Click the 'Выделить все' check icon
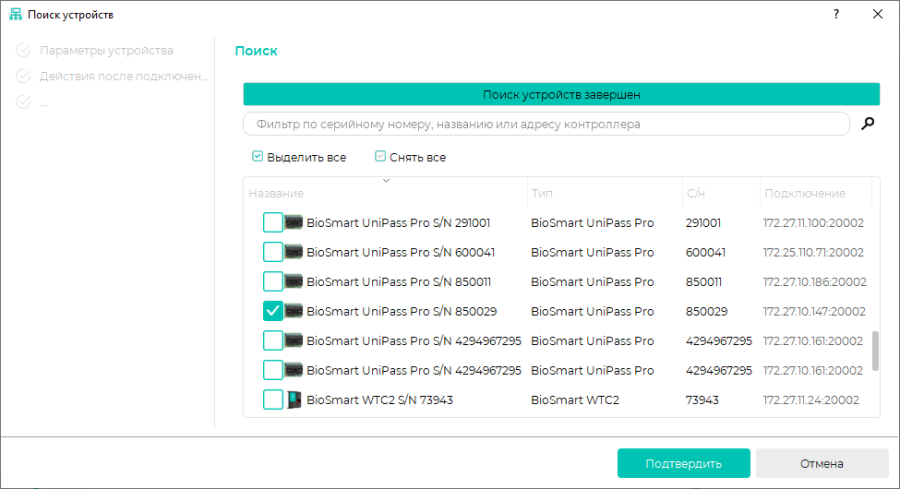 (x=257, y=156)
